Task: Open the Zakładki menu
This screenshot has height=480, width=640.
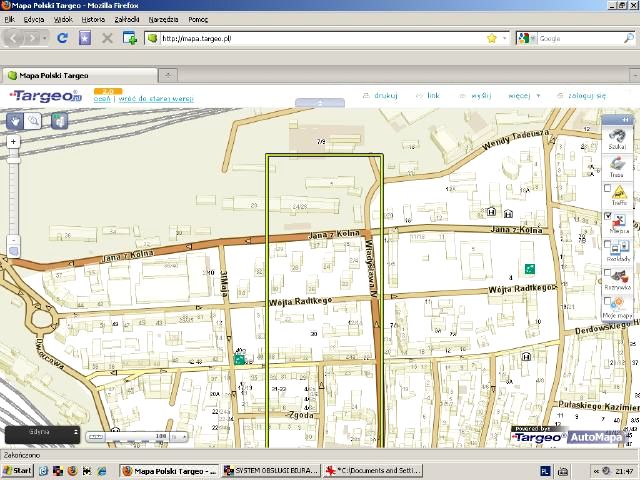Action: 127,19
